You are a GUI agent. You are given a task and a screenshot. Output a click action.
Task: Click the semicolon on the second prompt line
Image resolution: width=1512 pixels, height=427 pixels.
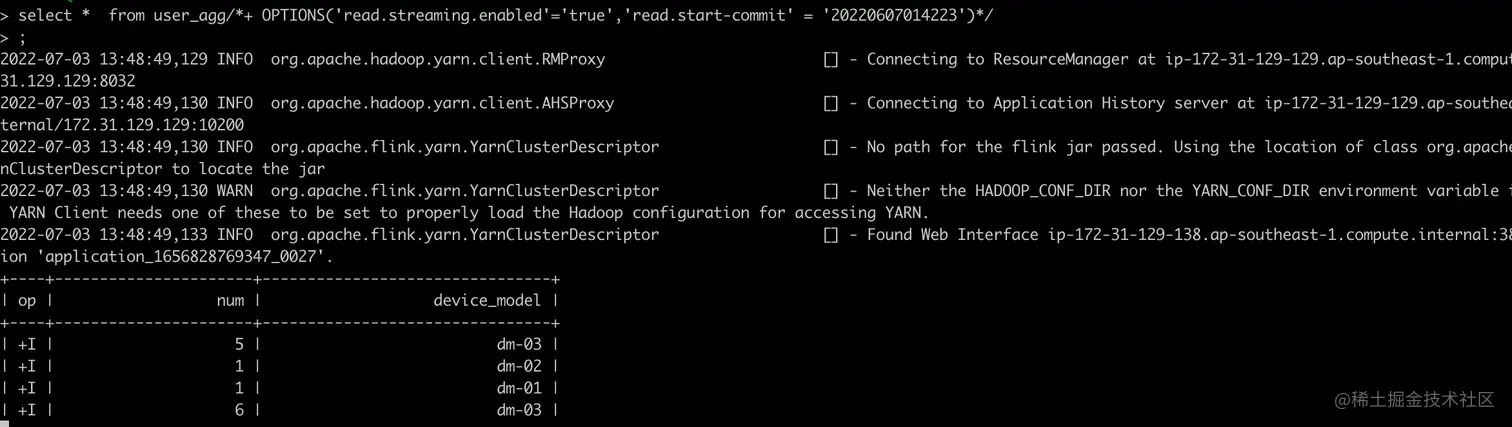[x=23, y=37]
